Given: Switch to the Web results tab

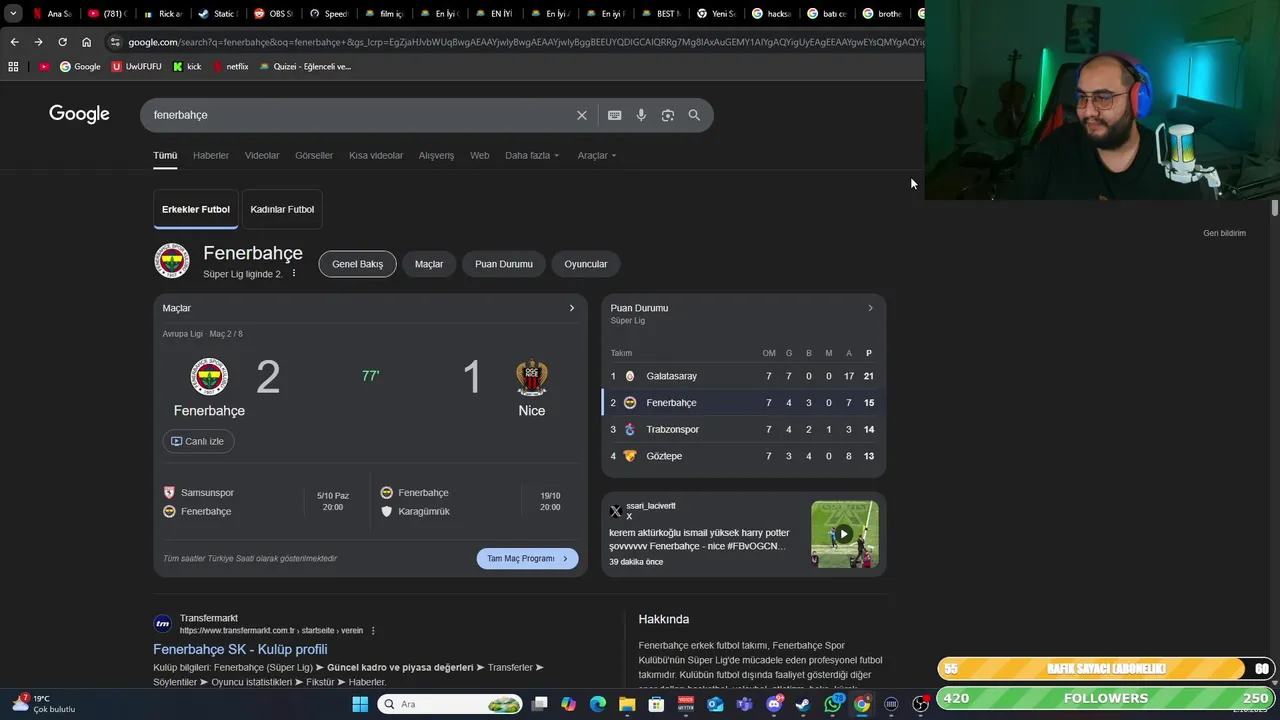Looking at the screenshot, I should [480, 155].
